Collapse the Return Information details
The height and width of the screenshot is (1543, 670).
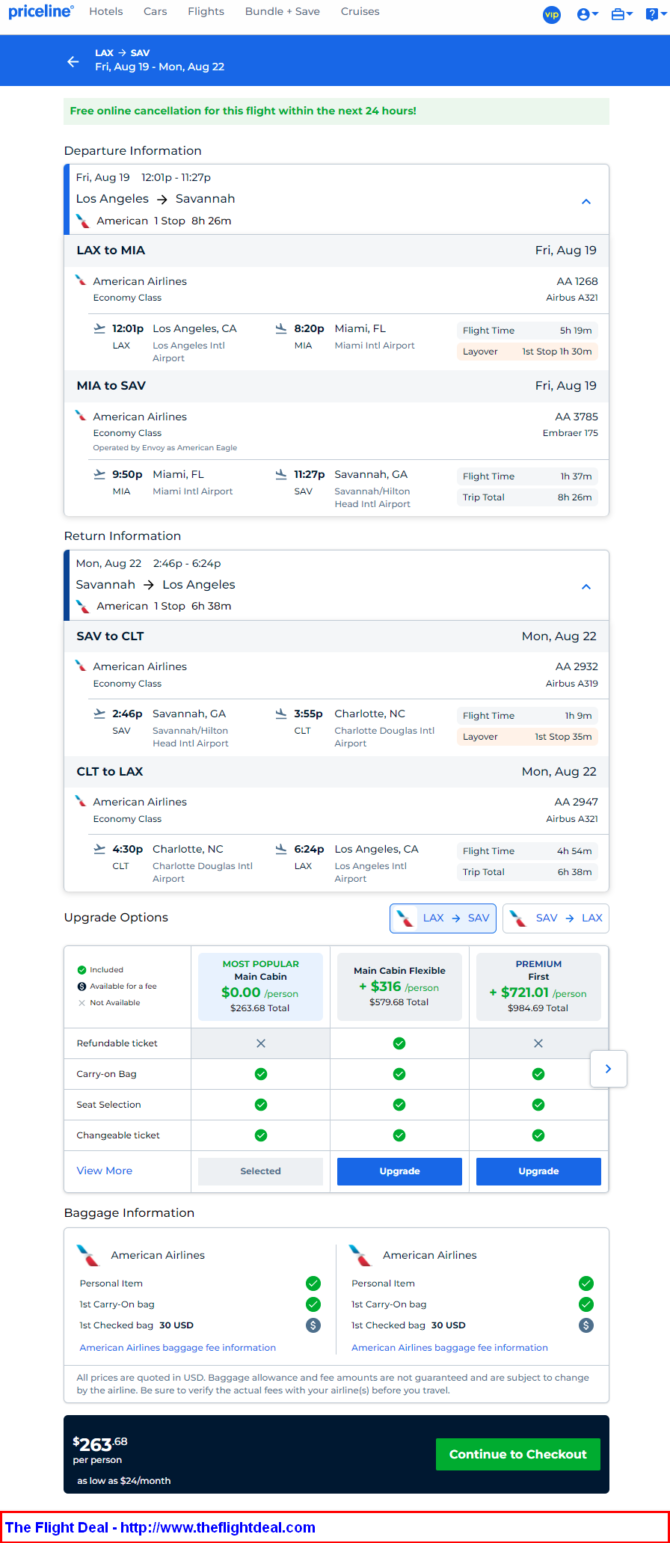point(586,587)
